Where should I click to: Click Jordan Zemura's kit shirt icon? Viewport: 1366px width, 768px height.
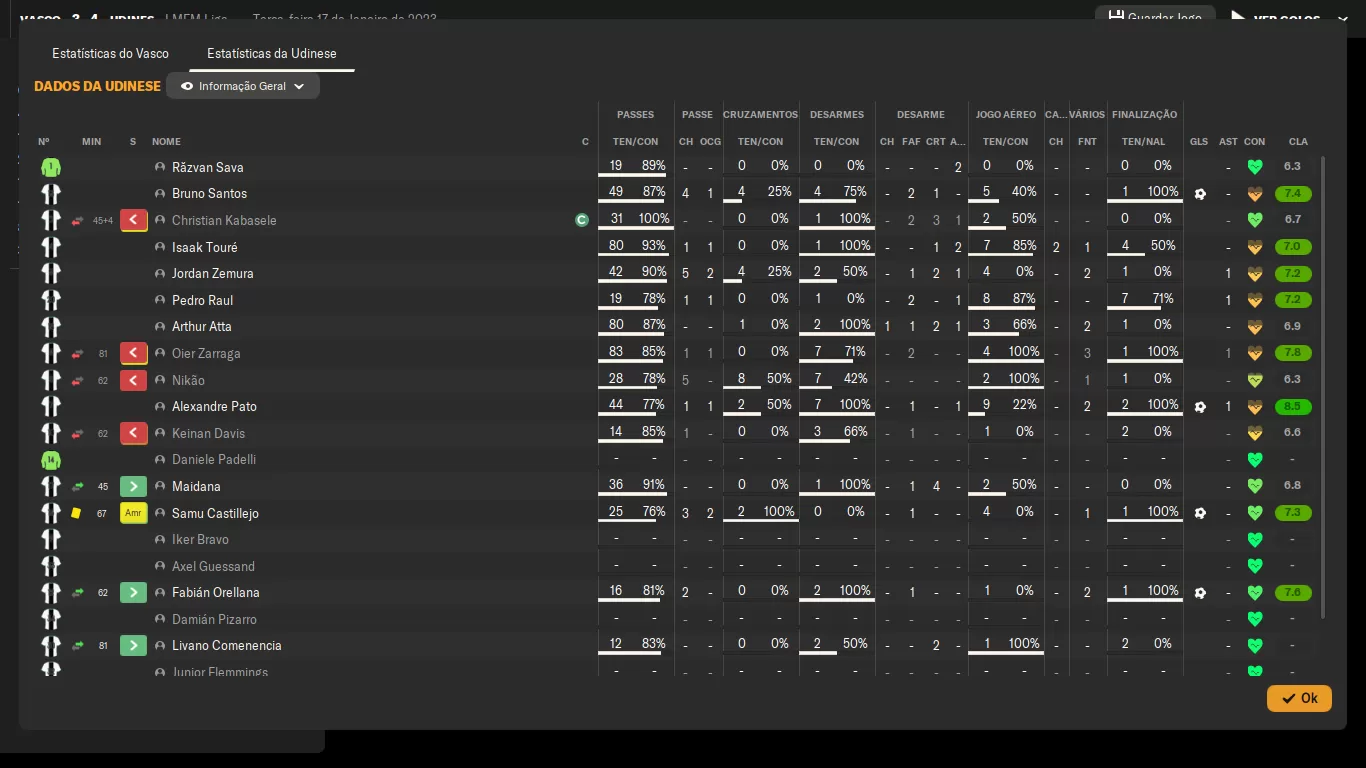point(50,273)
